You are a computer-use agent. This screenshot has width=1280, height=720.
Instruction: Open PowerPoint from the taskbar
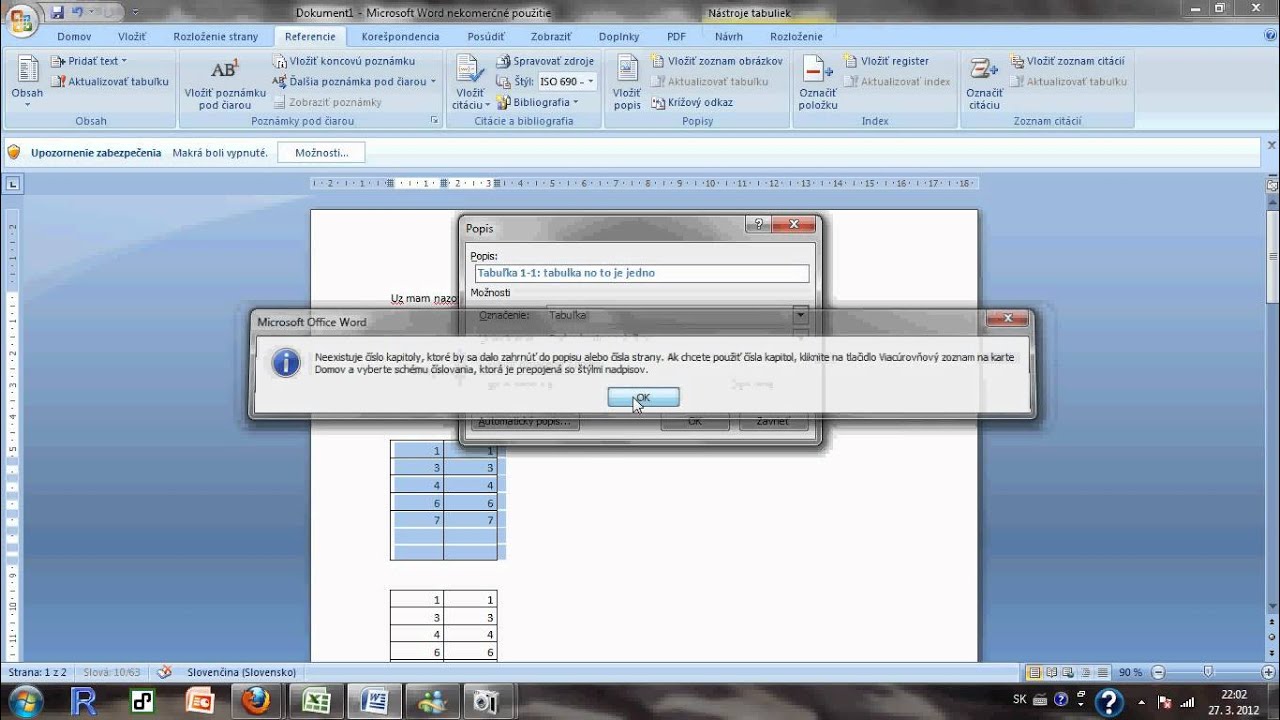click(x=199, y=702)
